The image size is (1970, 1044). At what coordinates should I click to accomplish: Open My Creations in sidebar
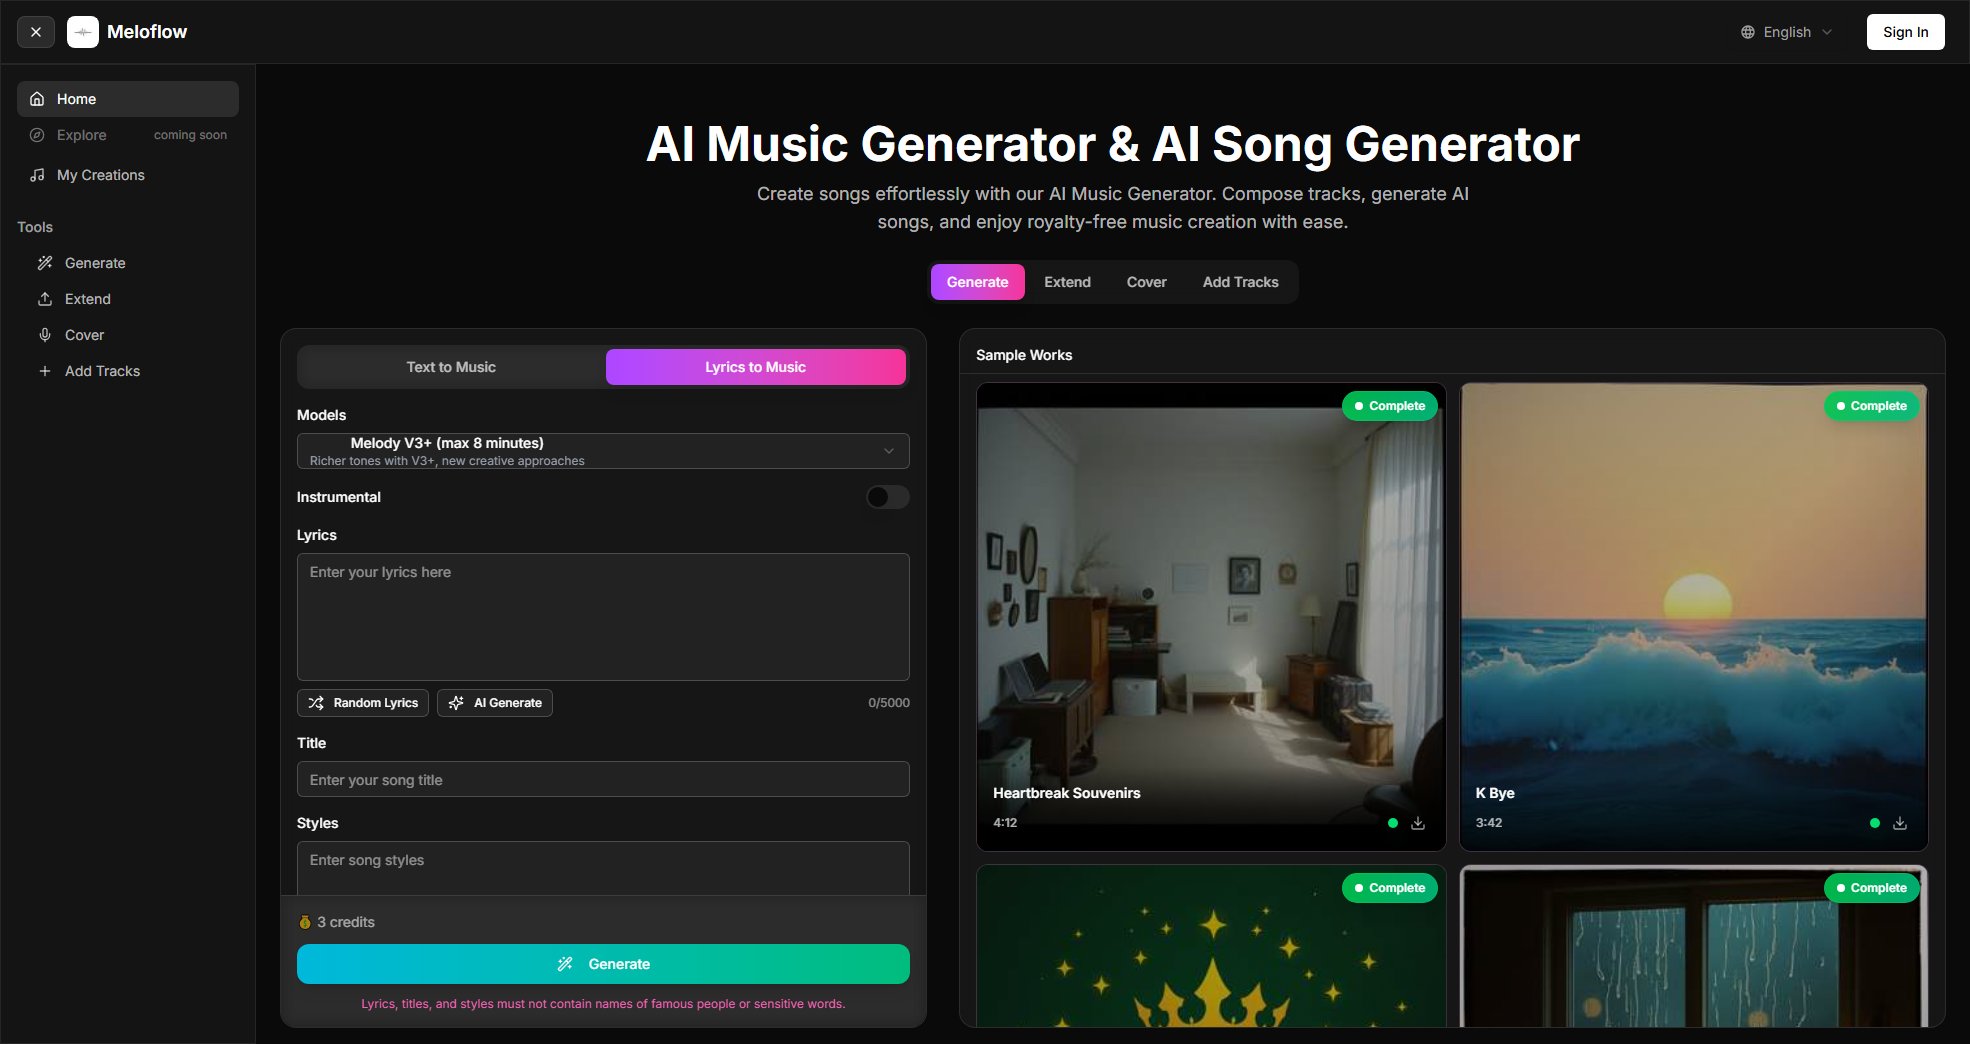[128, 175]
